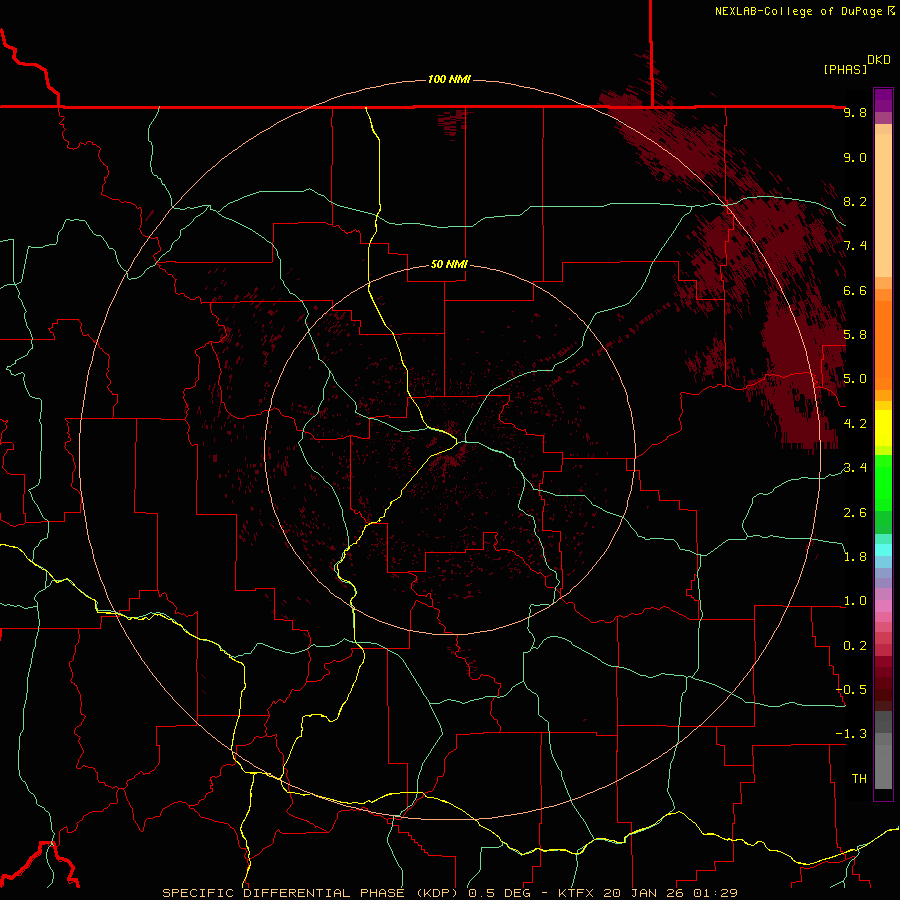
Task: Click the 0.2 legend value
Action: (x=855, y=645)
